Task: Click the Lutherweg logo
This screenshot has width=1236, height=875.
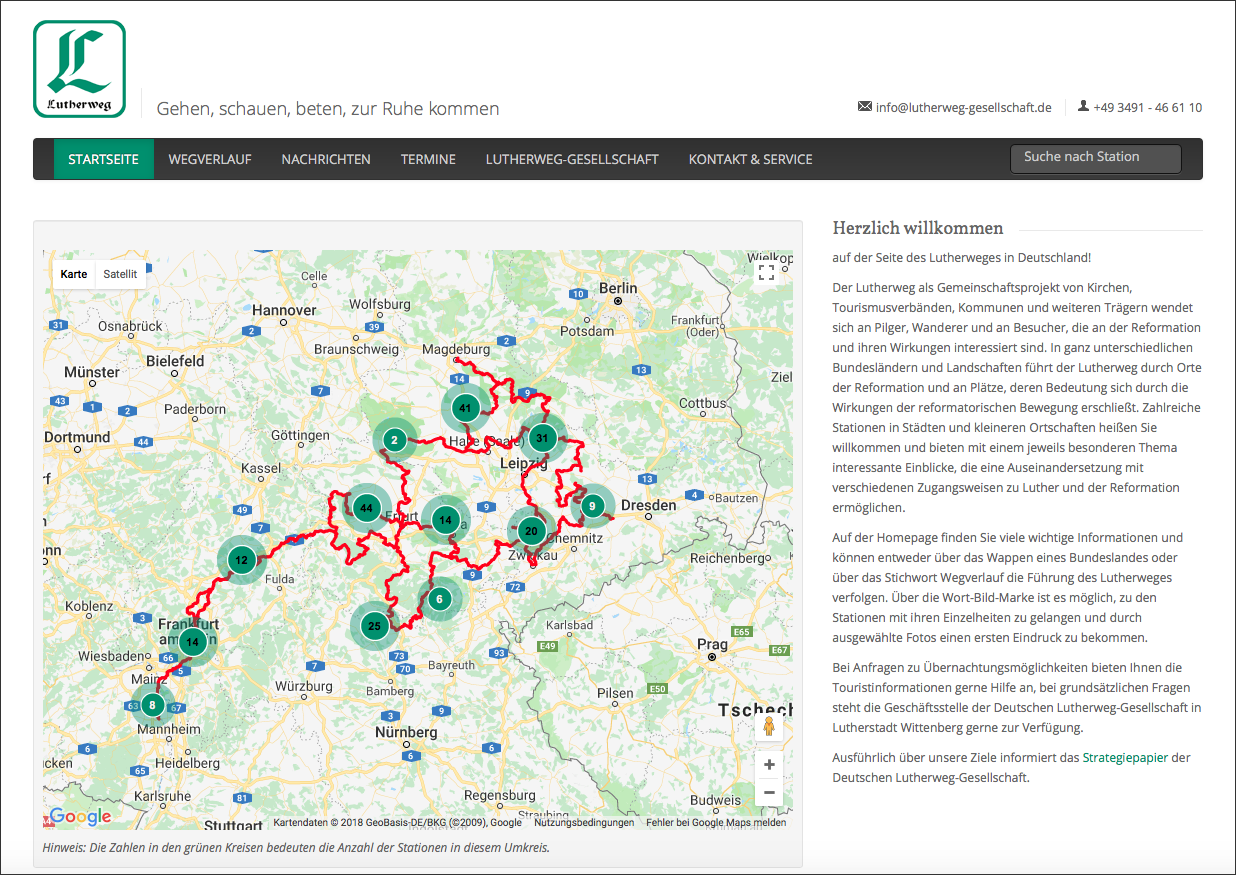Action: [80, 69]
